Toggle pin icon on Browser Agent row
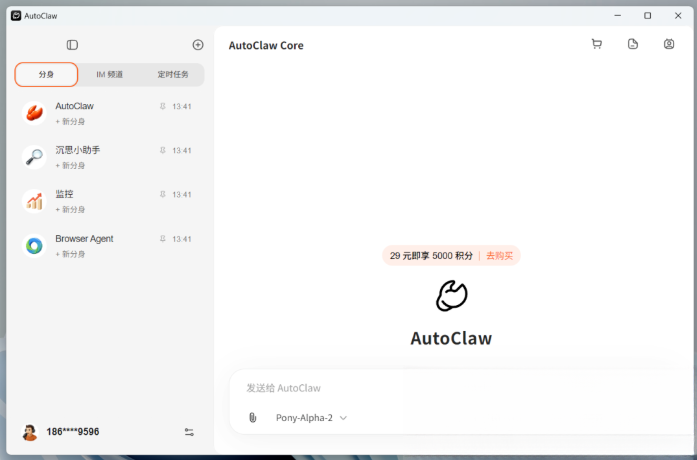Image resolution: width=697 pixels, height=460 pixels. point(163,239)
